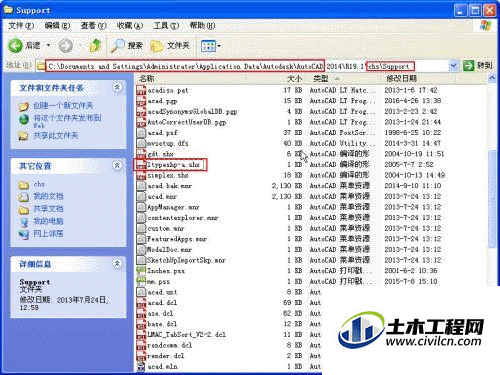Select the acad.psf file icon
Screen dimensions: 500x375
click(141, 133)
